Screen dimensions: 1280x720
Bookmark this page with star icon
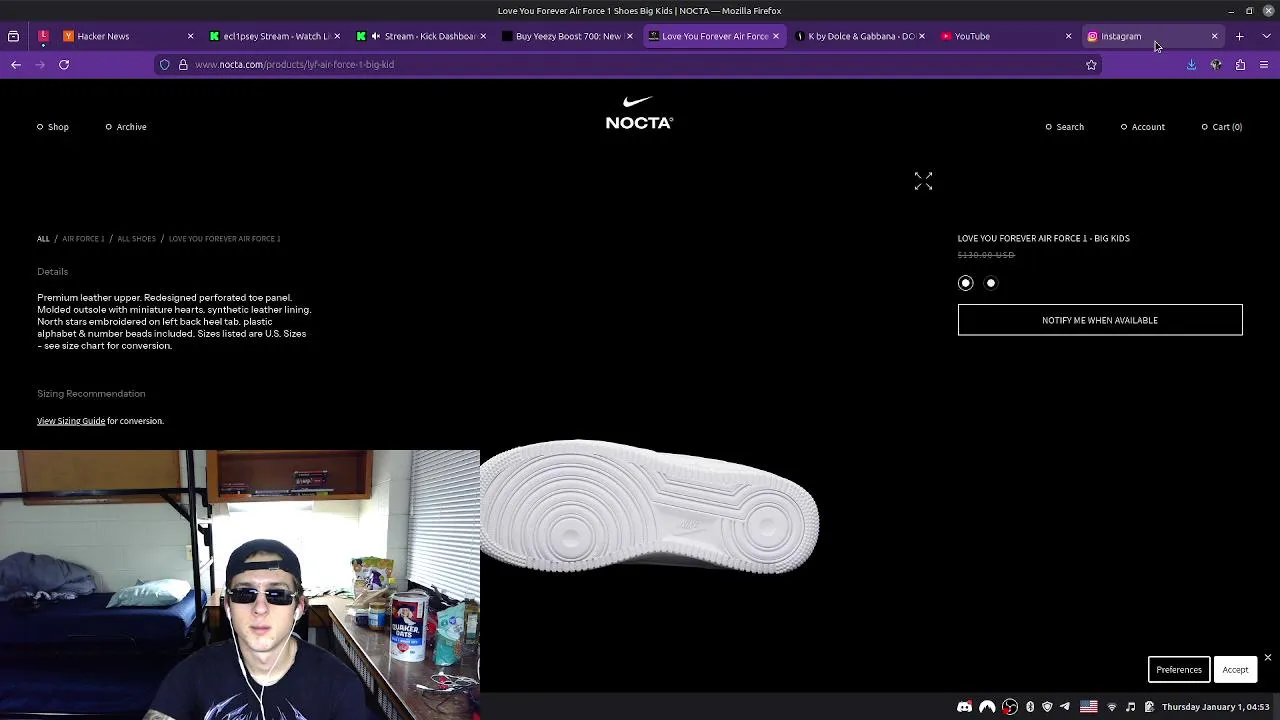(1091, 64)
